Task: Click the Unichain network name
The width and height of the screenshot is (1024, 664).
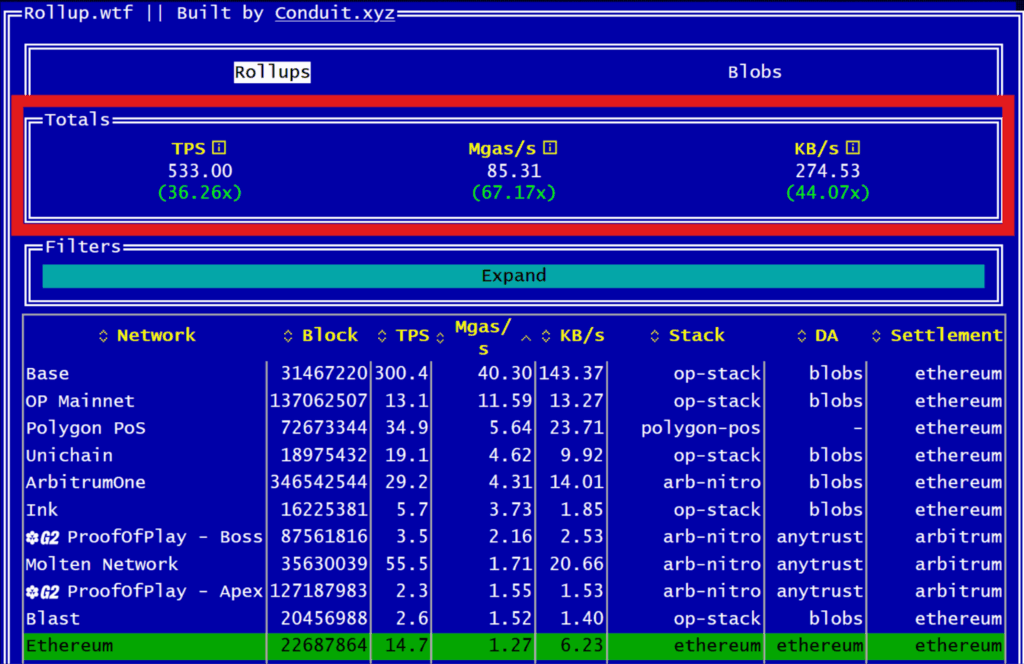Action: pos(69,456)
